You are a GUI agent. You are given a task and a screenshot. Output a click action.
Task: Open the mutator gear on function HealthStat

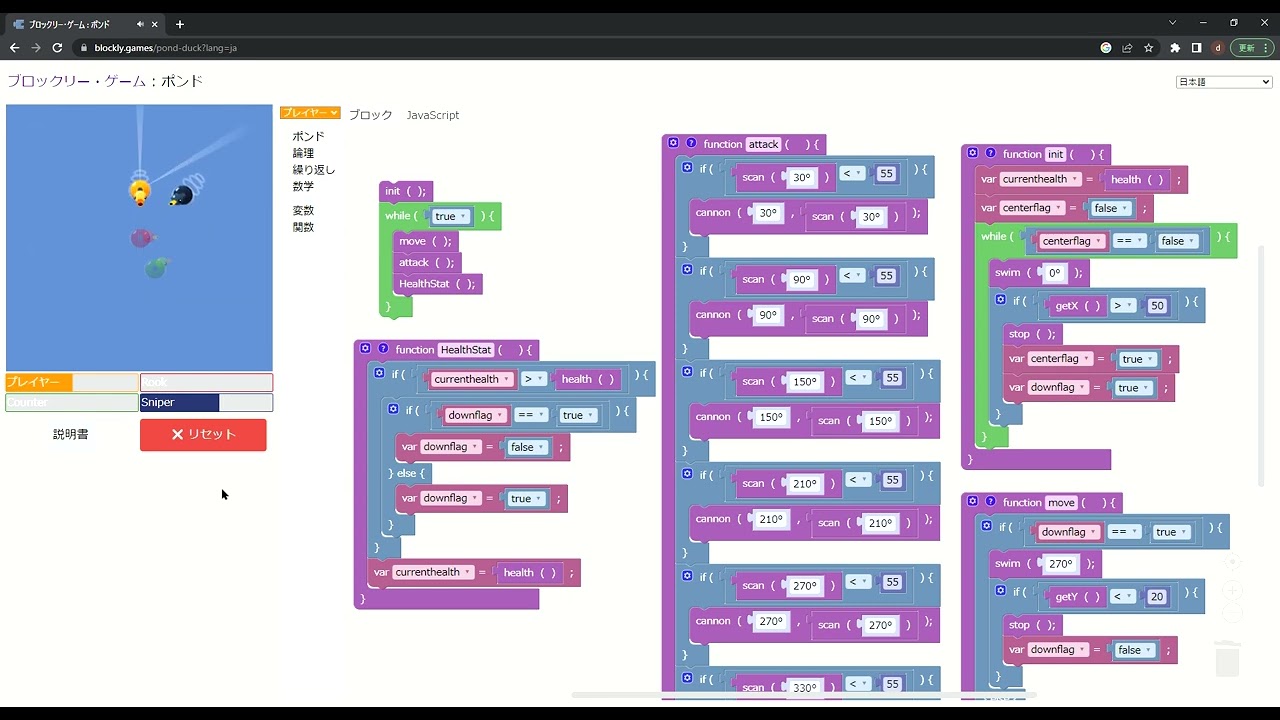(366, 349)
